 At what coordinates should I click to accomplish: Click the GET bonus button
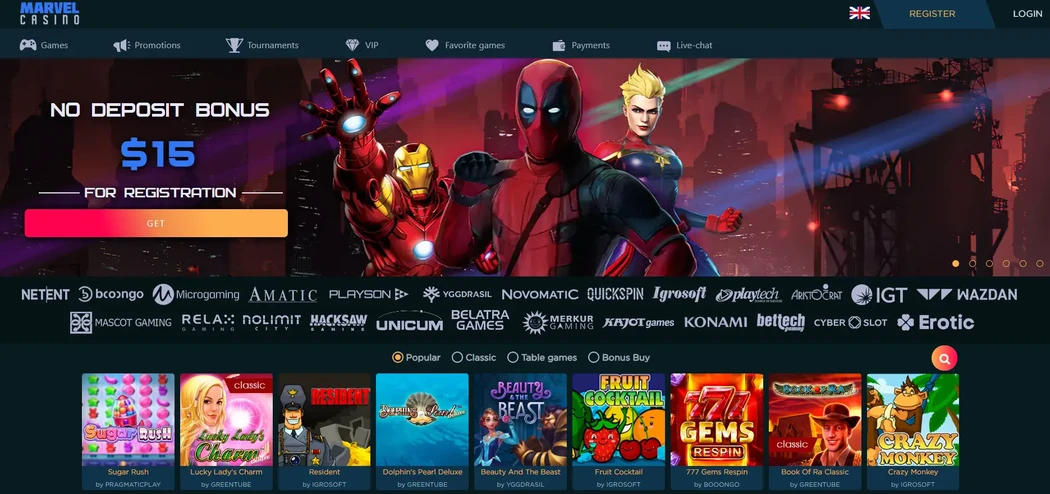156,224
